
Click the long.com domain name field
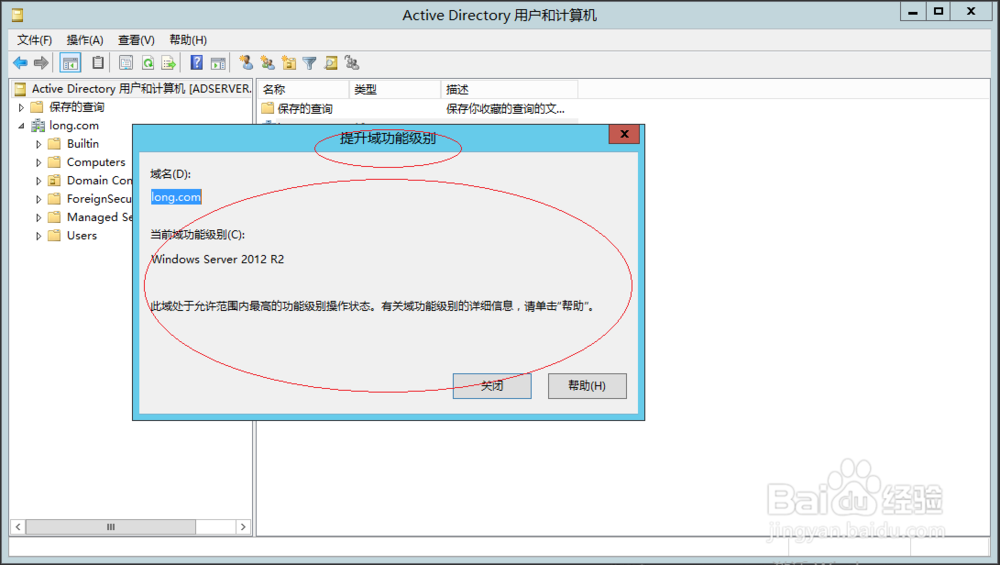pyautogui.click(x=176, y=197)
